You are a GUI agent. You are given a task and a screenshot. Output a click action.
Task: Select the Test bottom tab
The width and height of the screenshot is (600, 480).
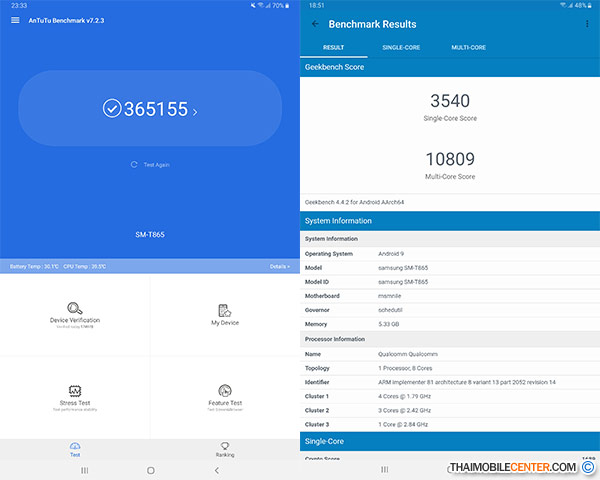click(x=75, y=450)
